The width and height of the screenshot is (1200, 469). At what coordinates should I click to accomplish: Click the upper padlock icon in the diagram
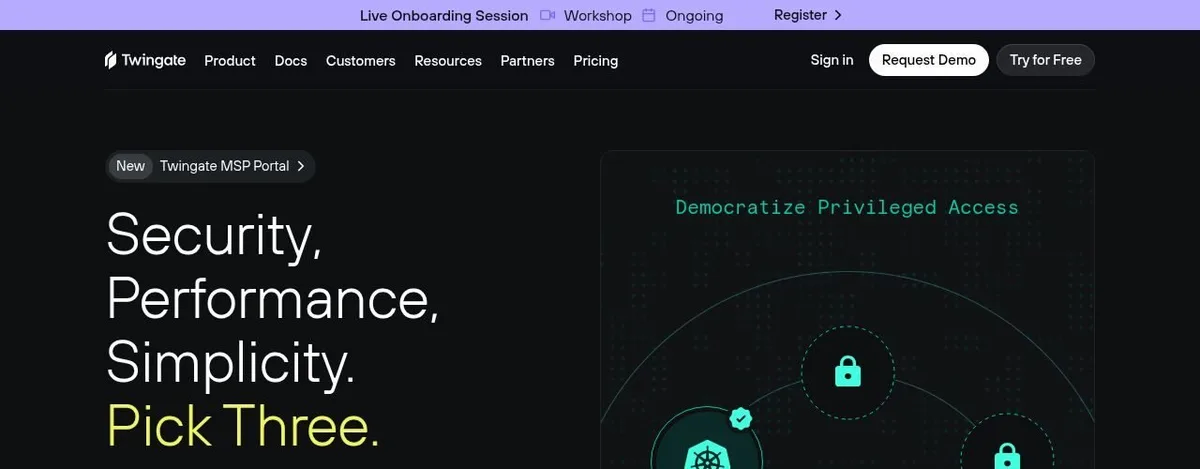848,373
